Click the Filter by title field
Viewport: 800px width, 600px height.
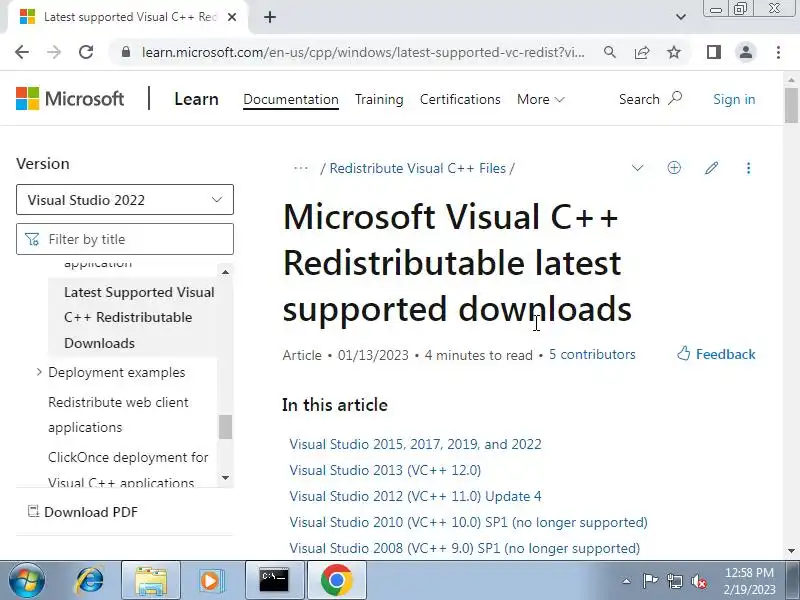[125, 239]
